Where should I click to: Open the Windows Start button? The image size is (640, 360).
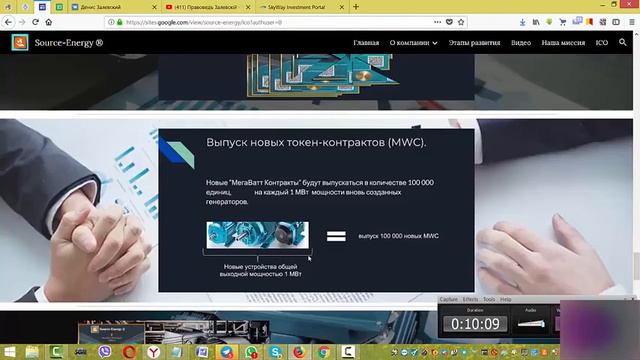(x=9, y=352)
